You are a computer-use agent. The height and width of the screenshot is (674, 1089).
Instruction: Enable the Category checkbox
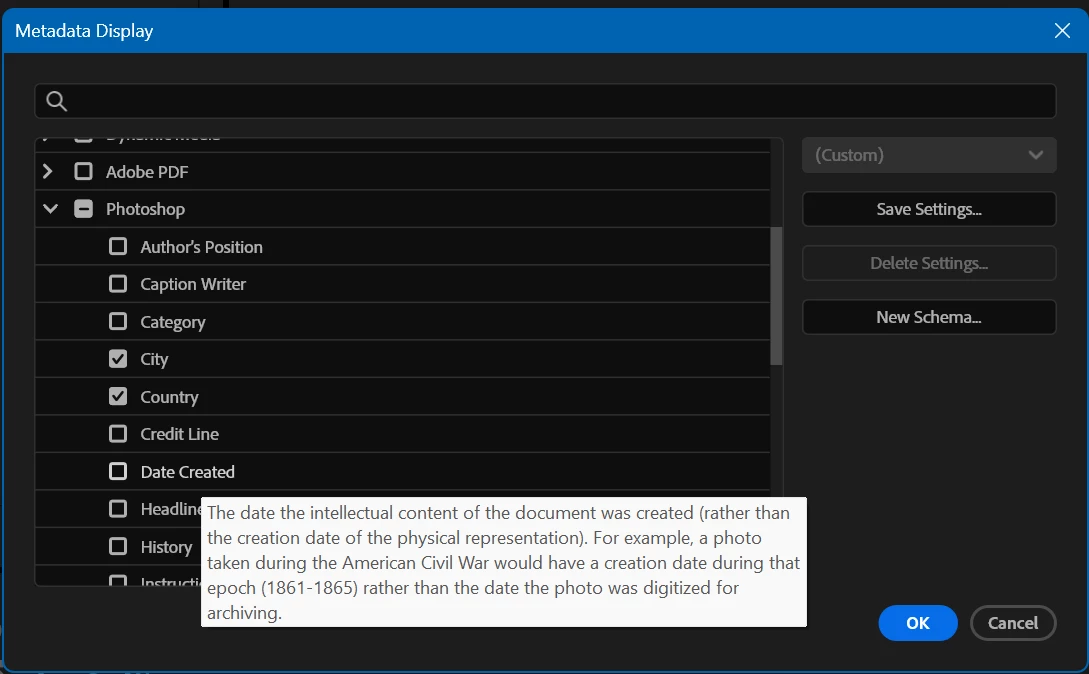118,321
